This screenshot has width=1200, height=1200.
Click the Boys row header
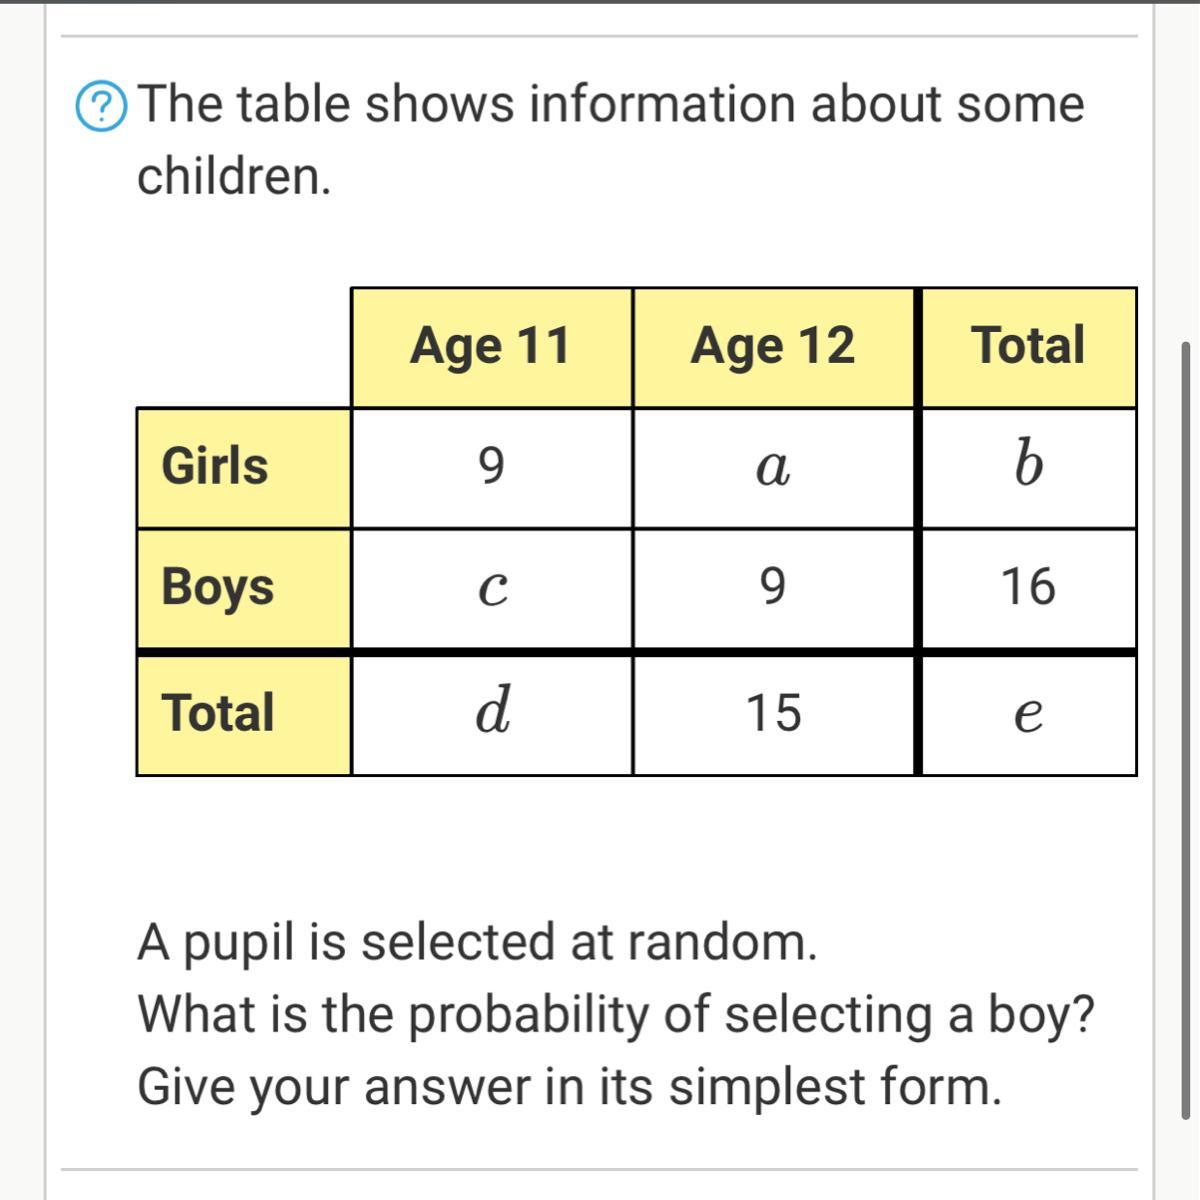coord(243,588)
